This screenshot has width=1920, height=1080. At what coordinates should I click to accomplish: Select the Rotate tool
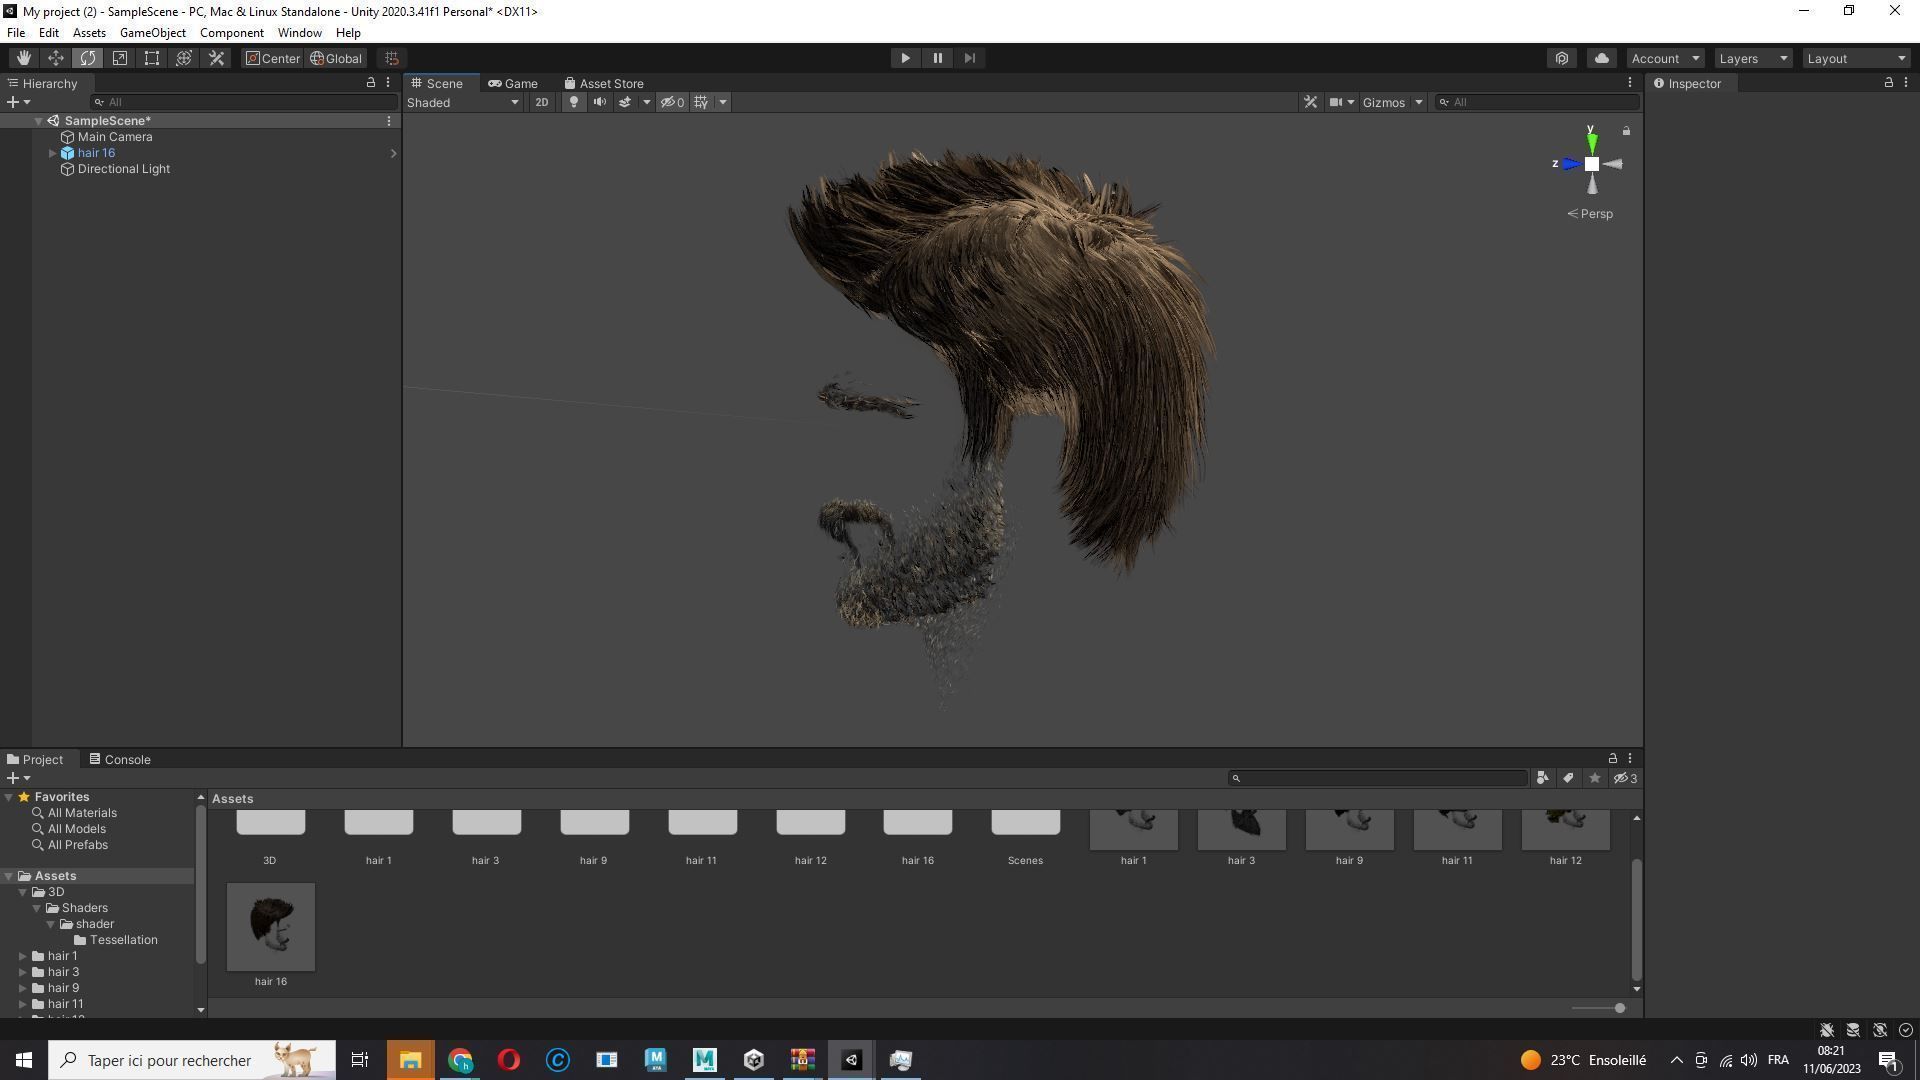(x=88, y=58)
